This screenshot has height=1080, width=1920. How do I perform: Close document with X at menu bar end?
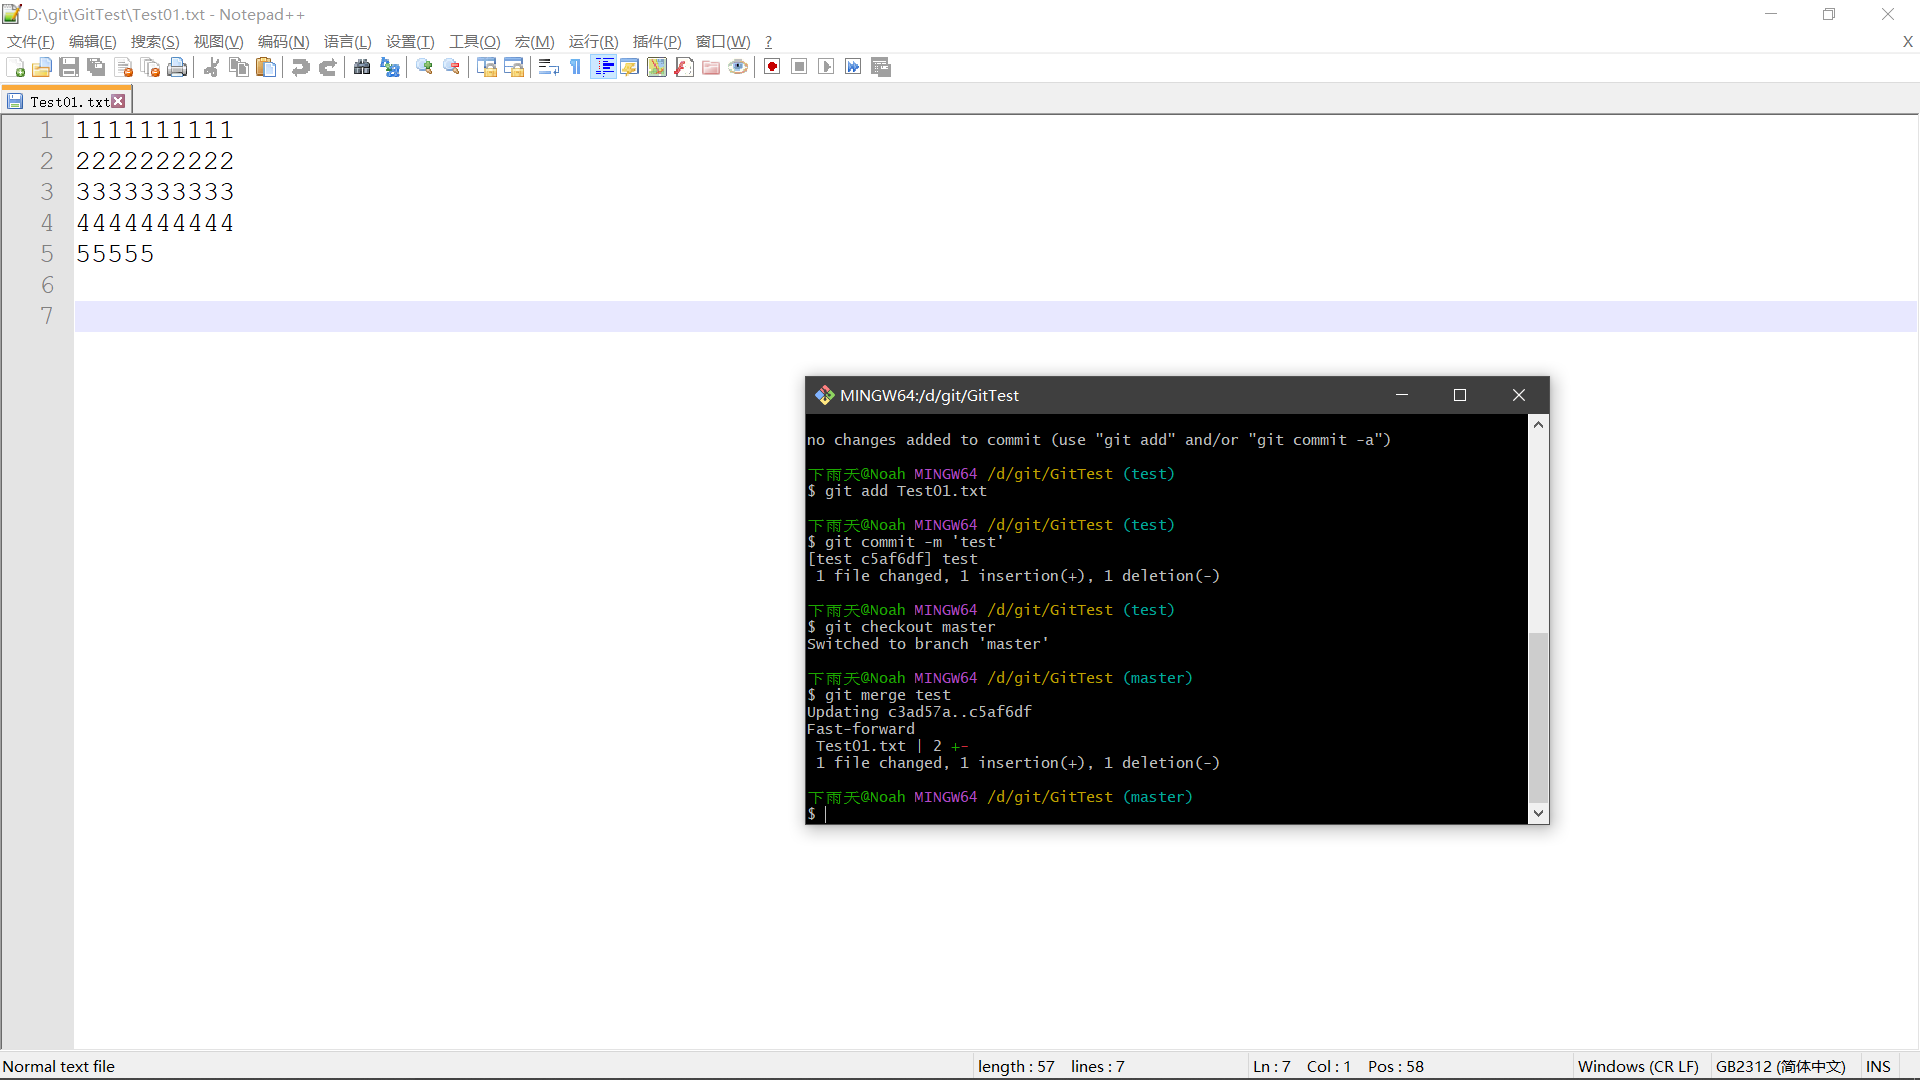click(x=1907, y=41)
